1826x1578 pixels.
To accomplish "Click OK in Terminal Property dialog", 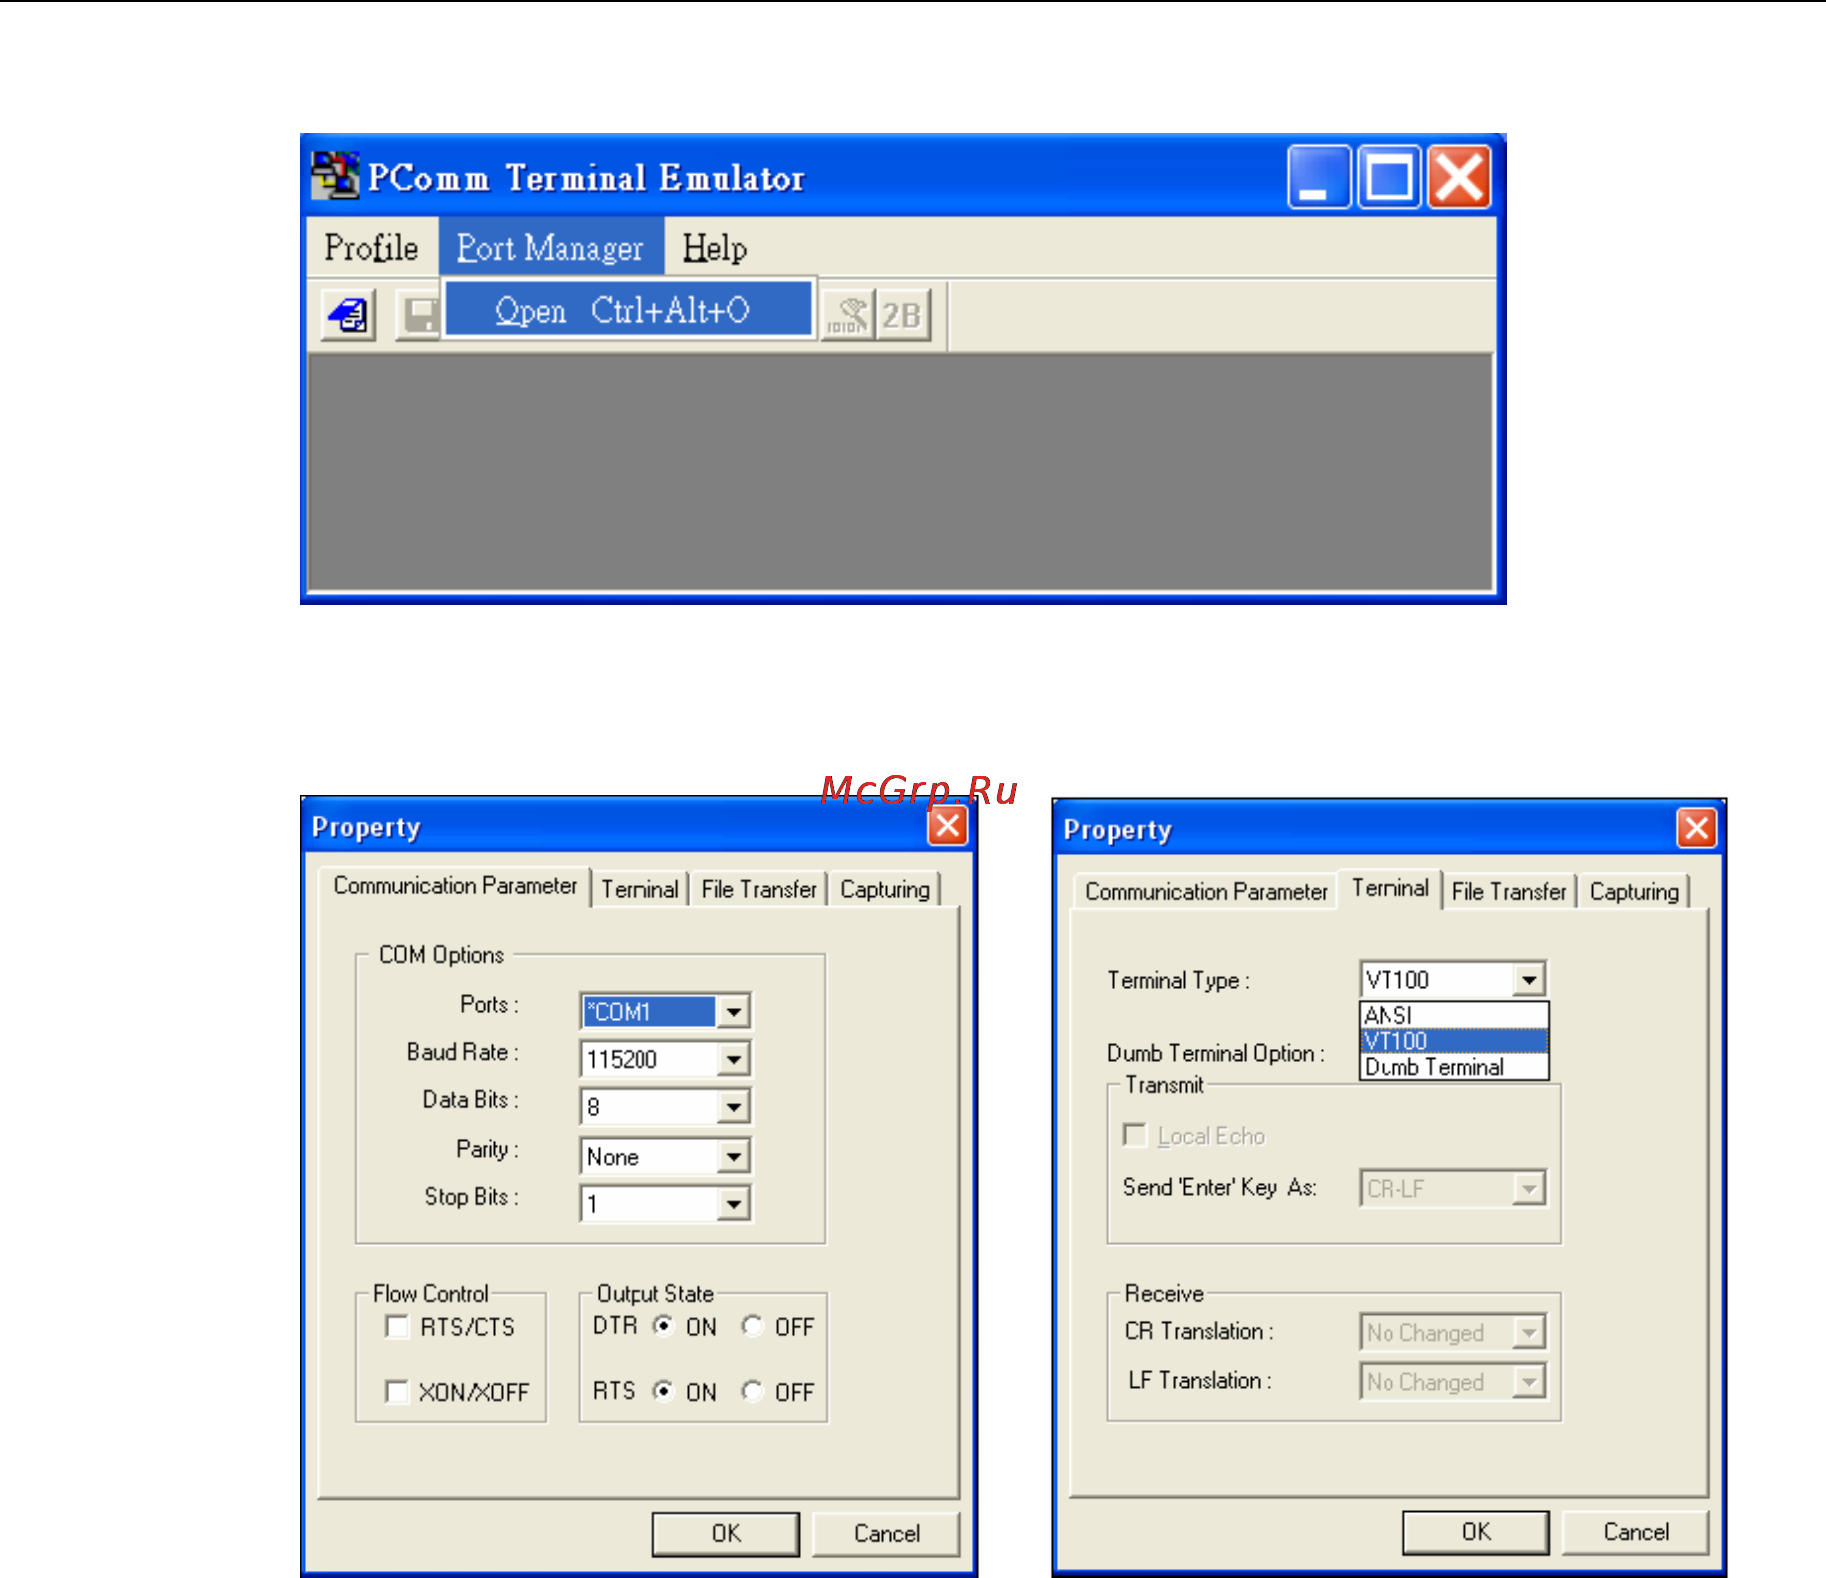I will tap(1476, 1531).
